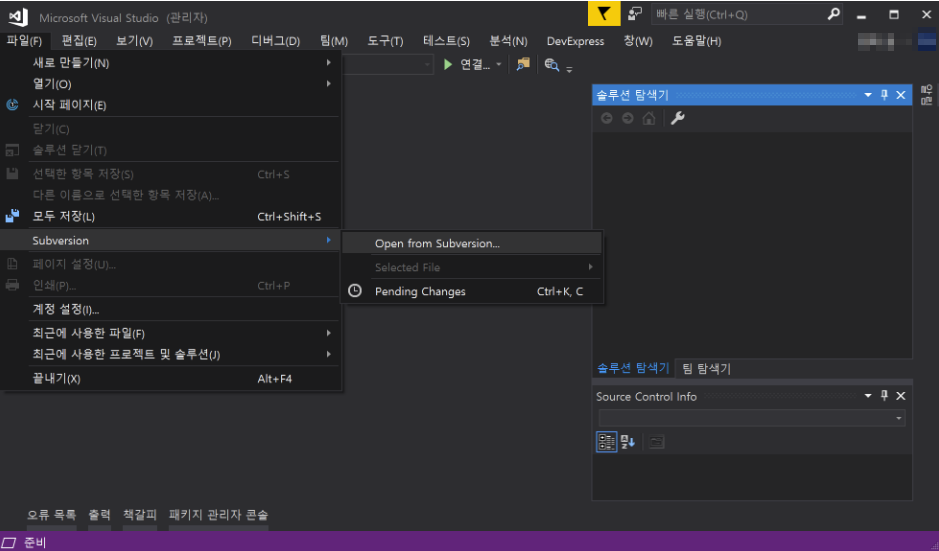
Task: Open the Source Control Info window position dropdown
Action: click(868, 396)
